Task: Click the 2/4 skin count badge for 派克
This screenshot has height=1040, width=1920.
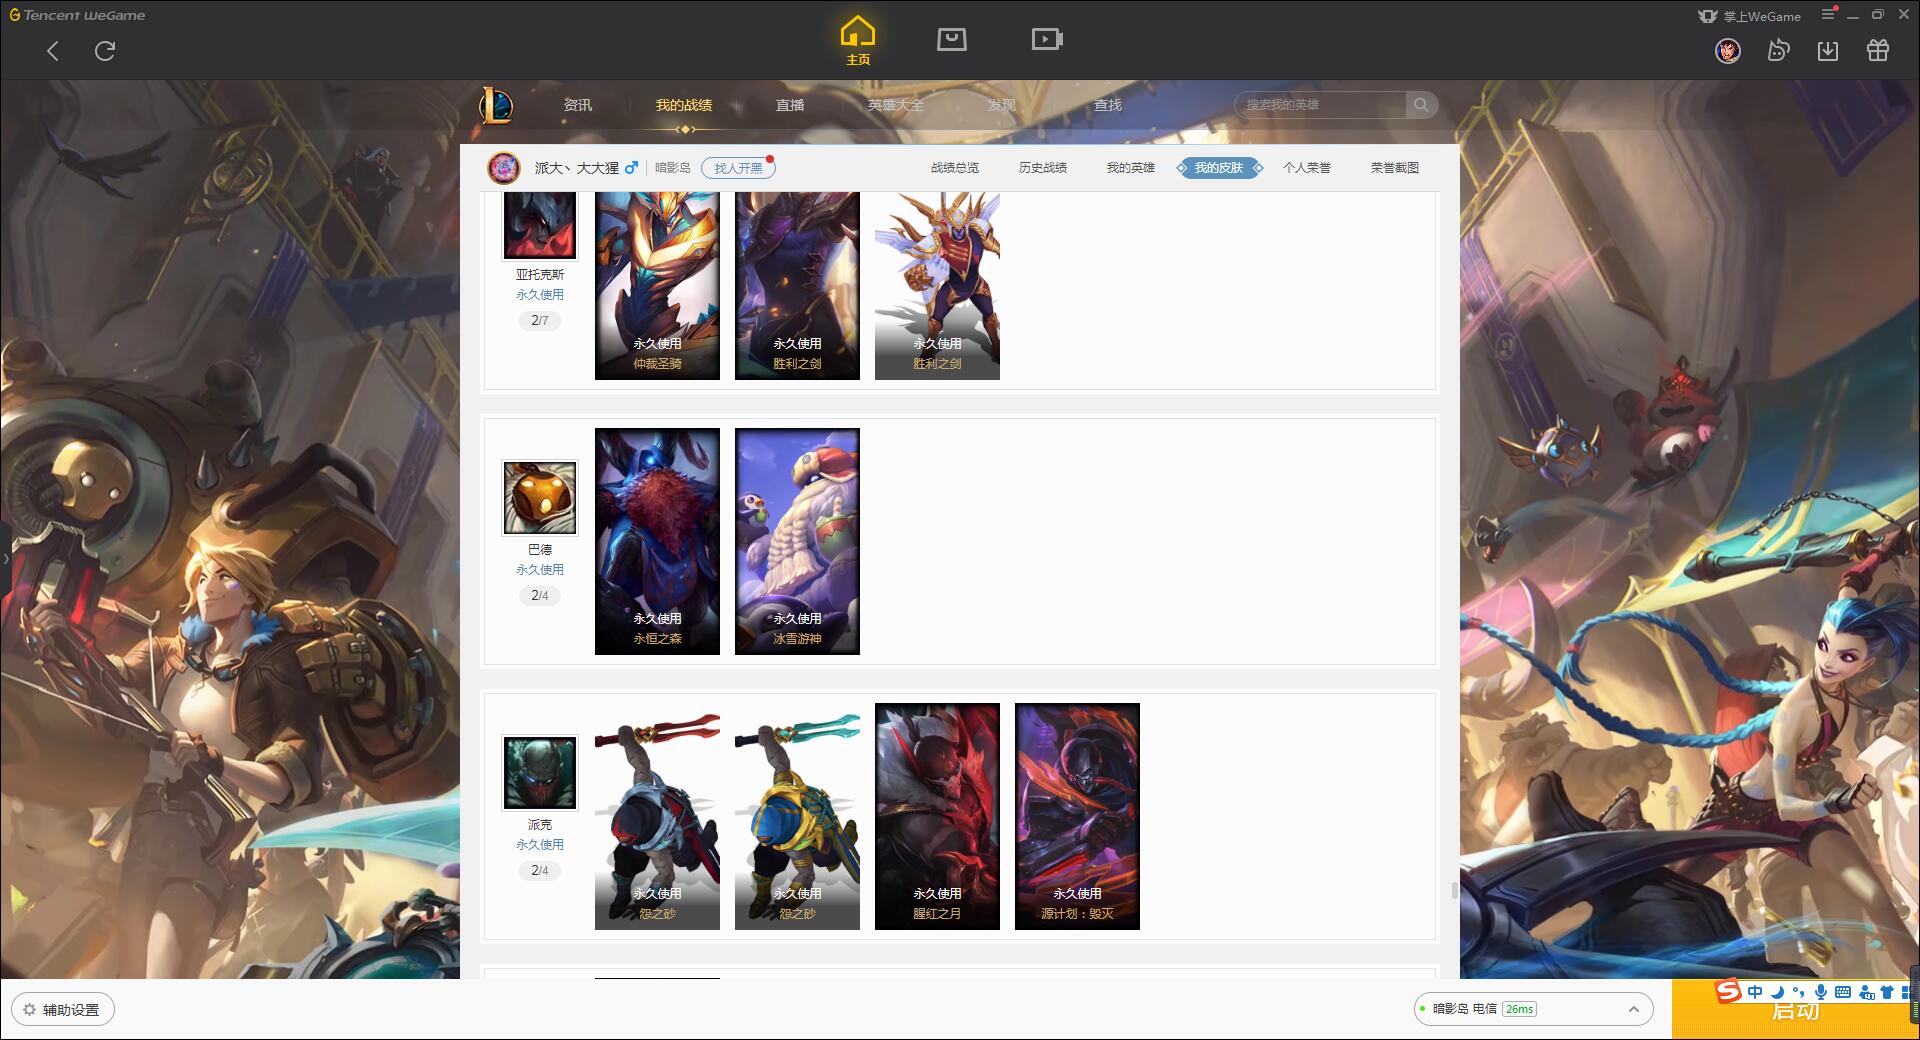Action: point(540,871)
